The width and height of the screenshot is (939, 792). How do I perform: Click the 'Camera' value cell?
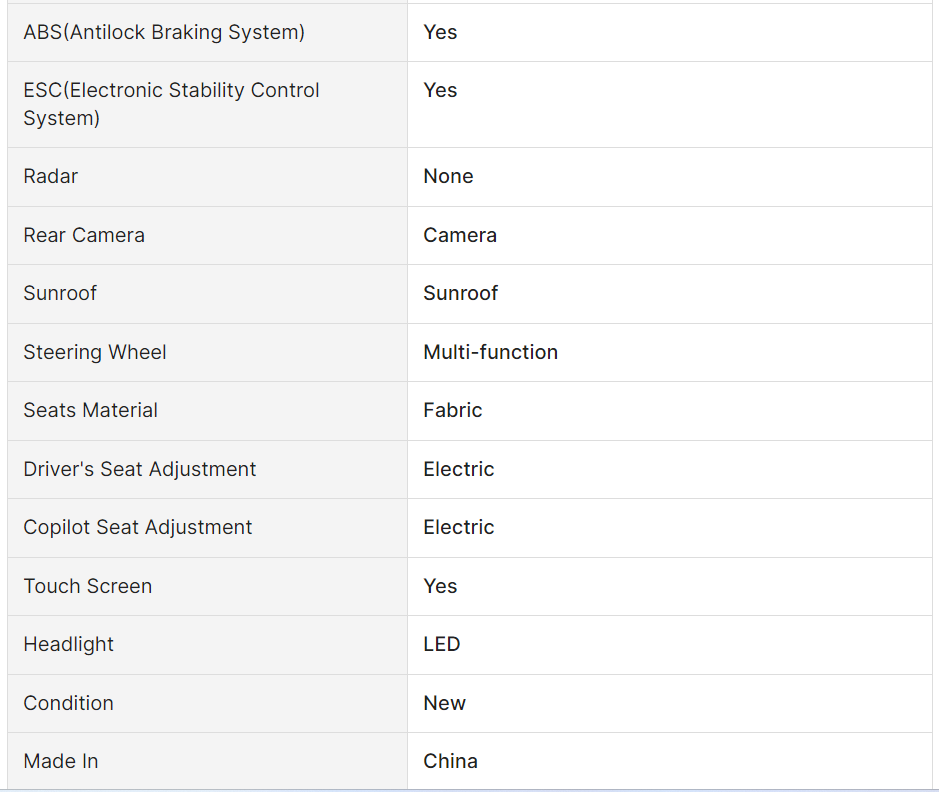[x=460, y=235]
